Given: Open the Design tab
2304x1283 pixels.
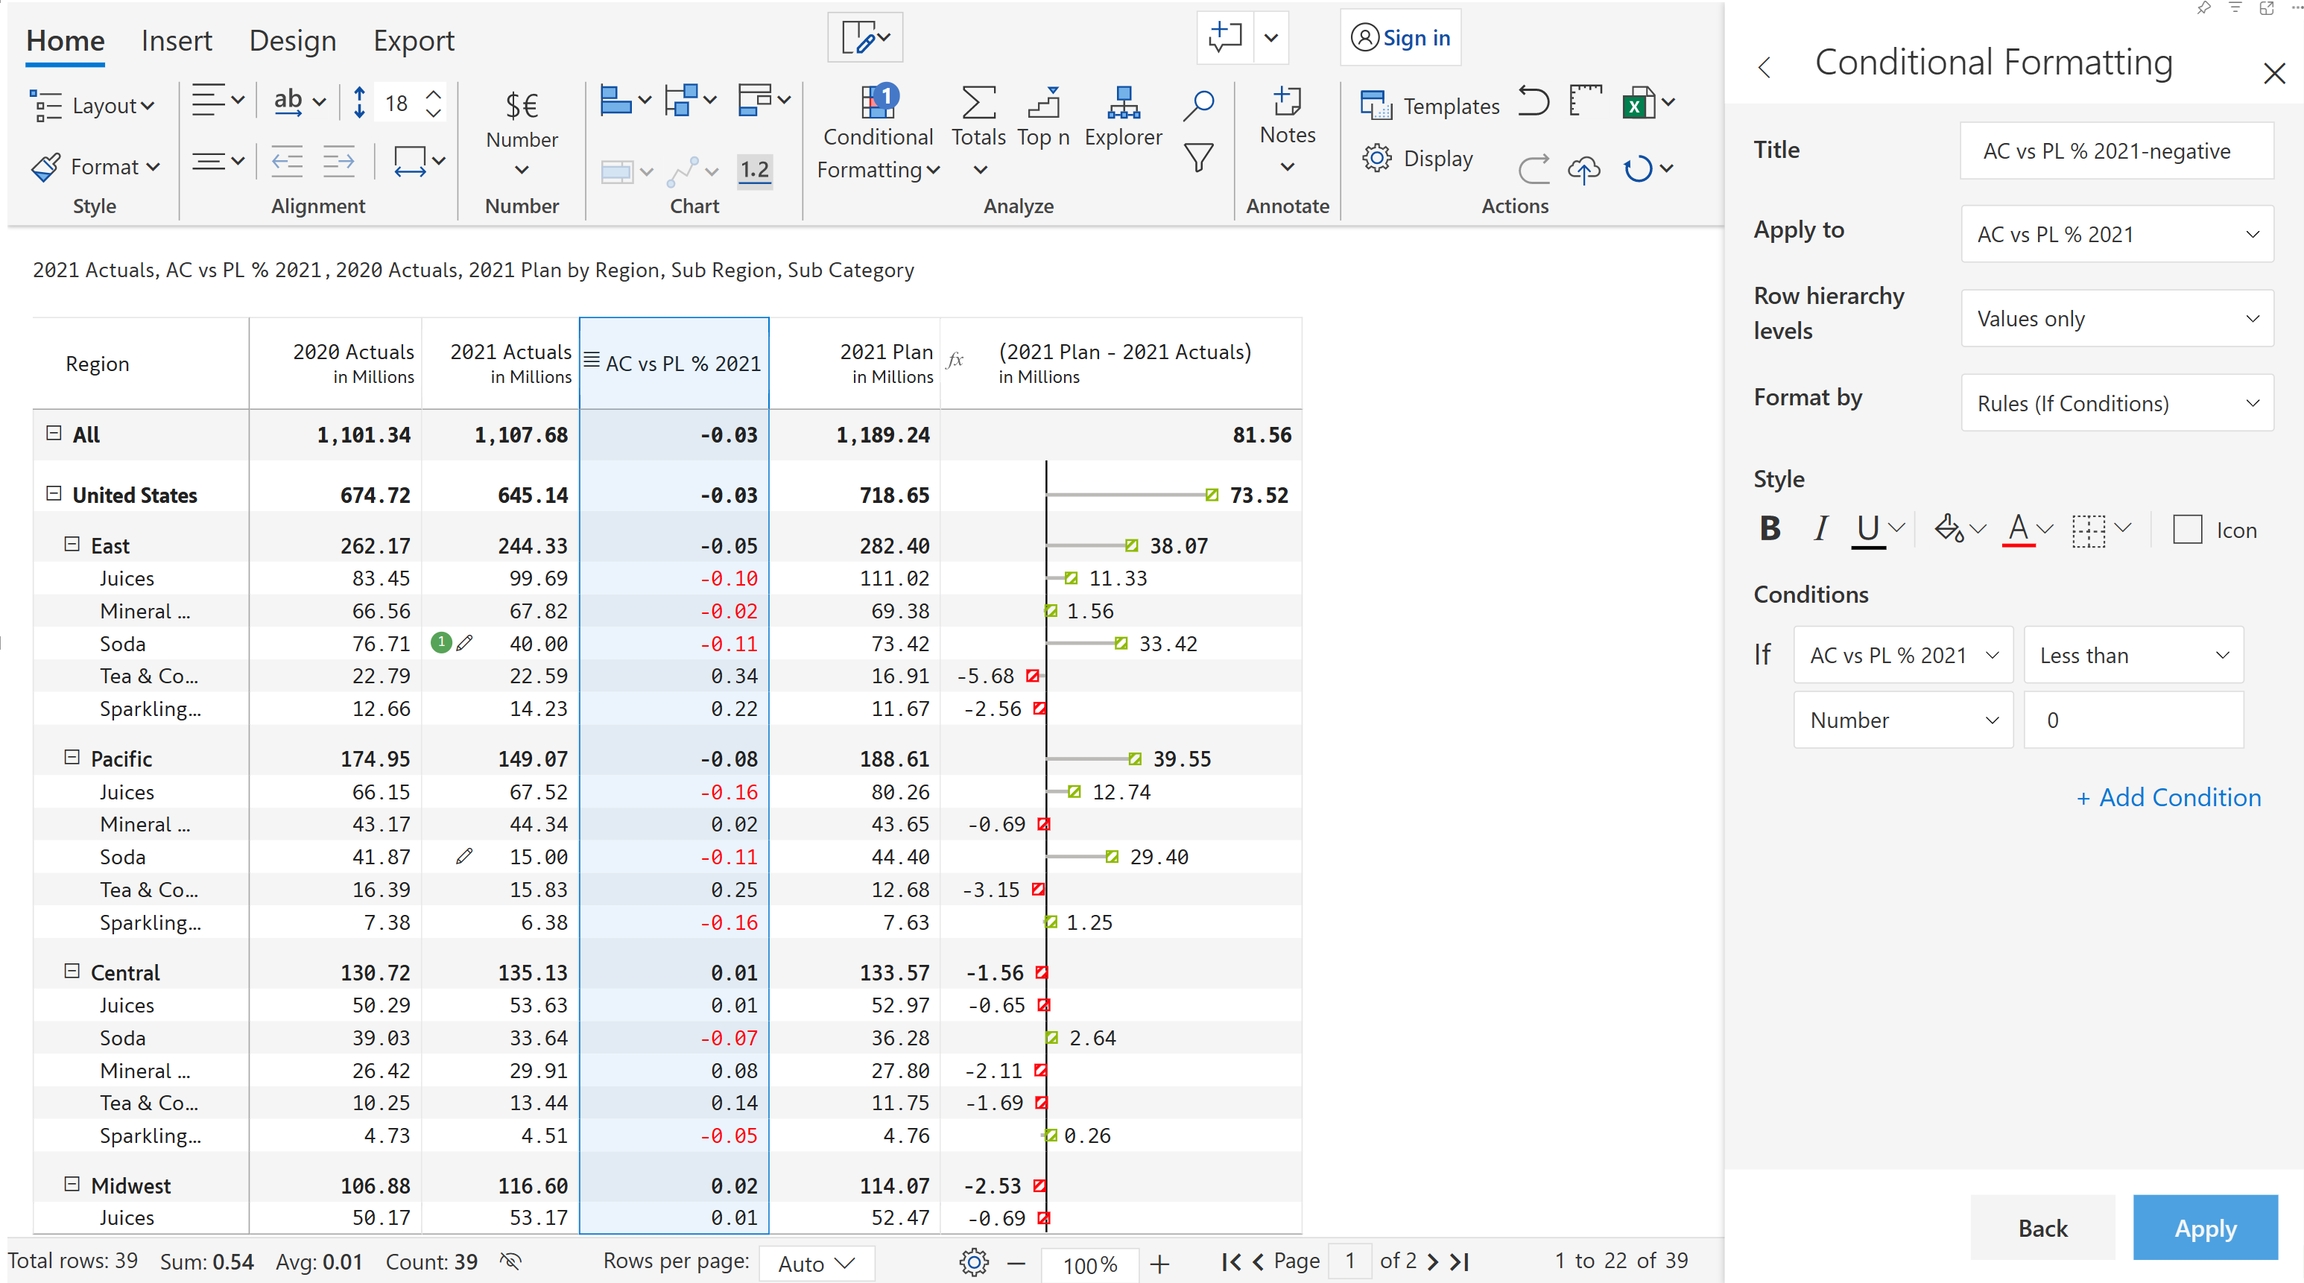Looking at the screenshot, I should (x=292, y=41).
